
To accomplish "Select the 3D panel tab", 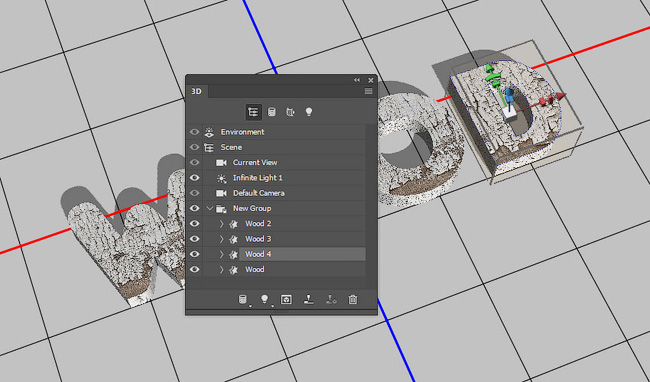I will point(196,91).
